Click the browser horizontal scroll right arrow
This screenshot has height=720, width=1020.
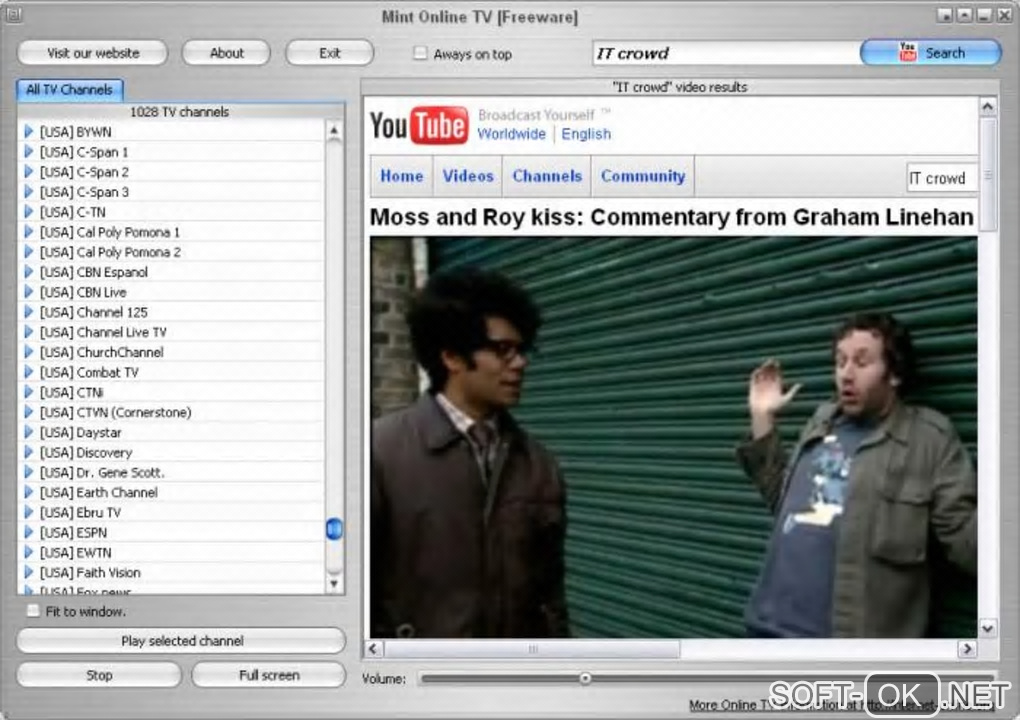[967, 648]
